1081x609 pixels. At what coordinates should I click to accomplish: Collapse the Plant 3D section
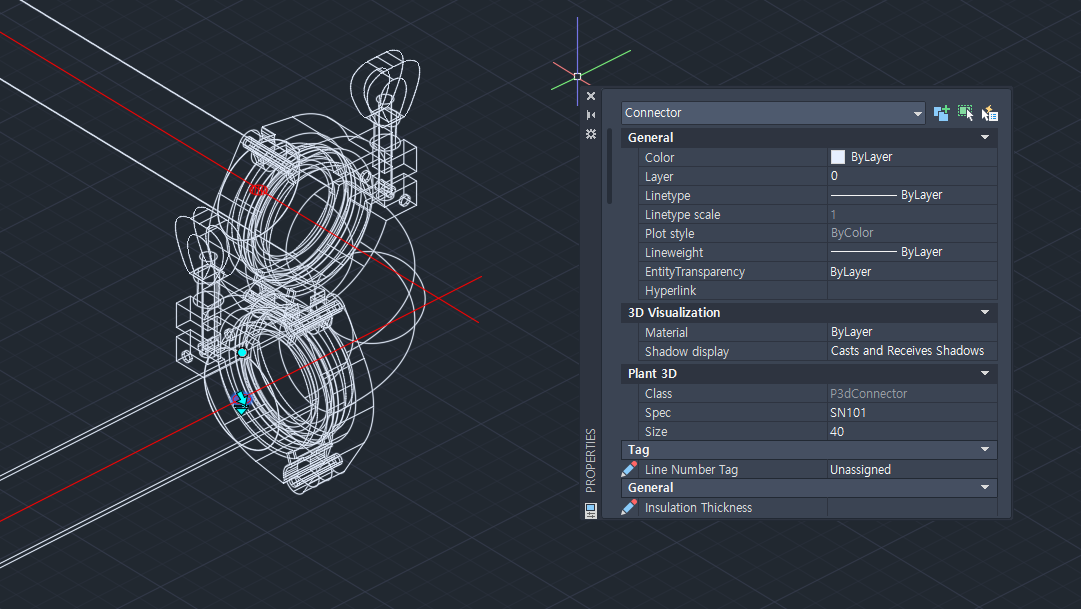(985, 373)
